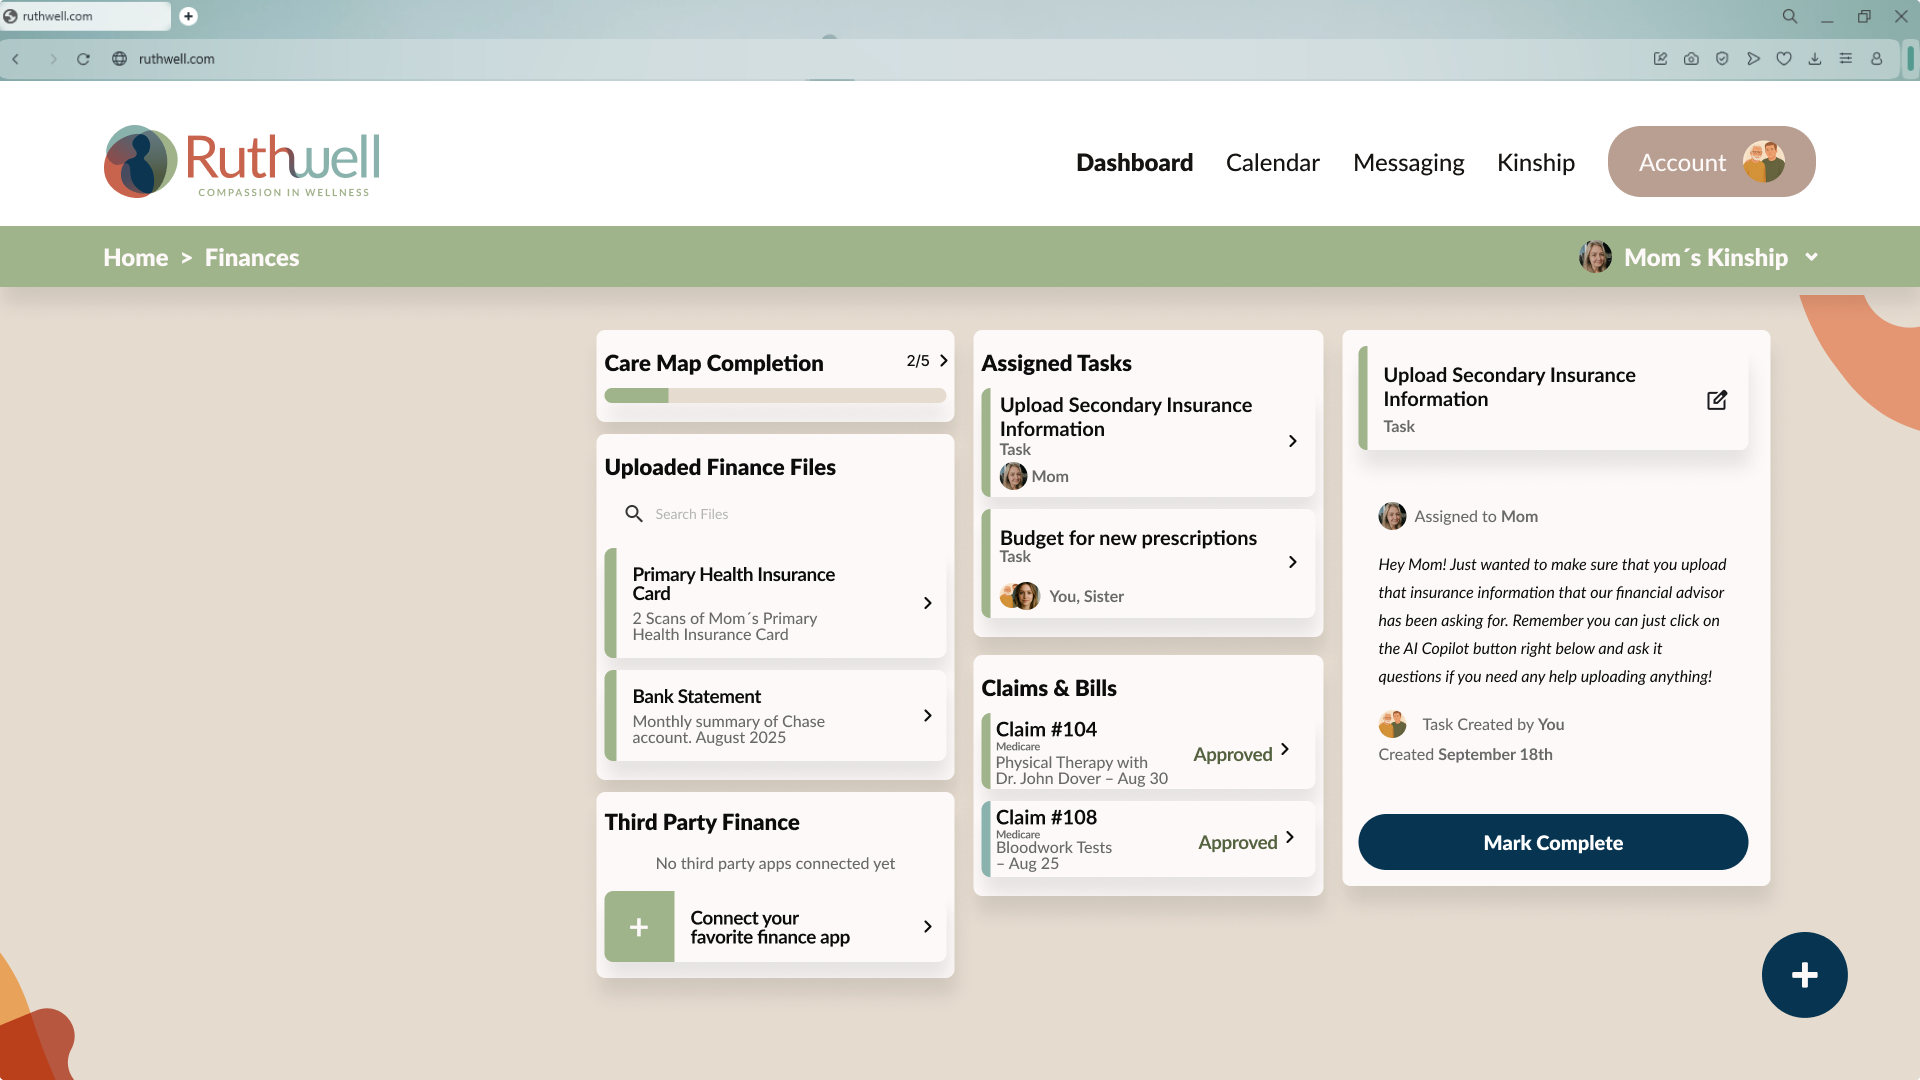
Task: Click Home breadcrumb link
Action: point(135,257)
